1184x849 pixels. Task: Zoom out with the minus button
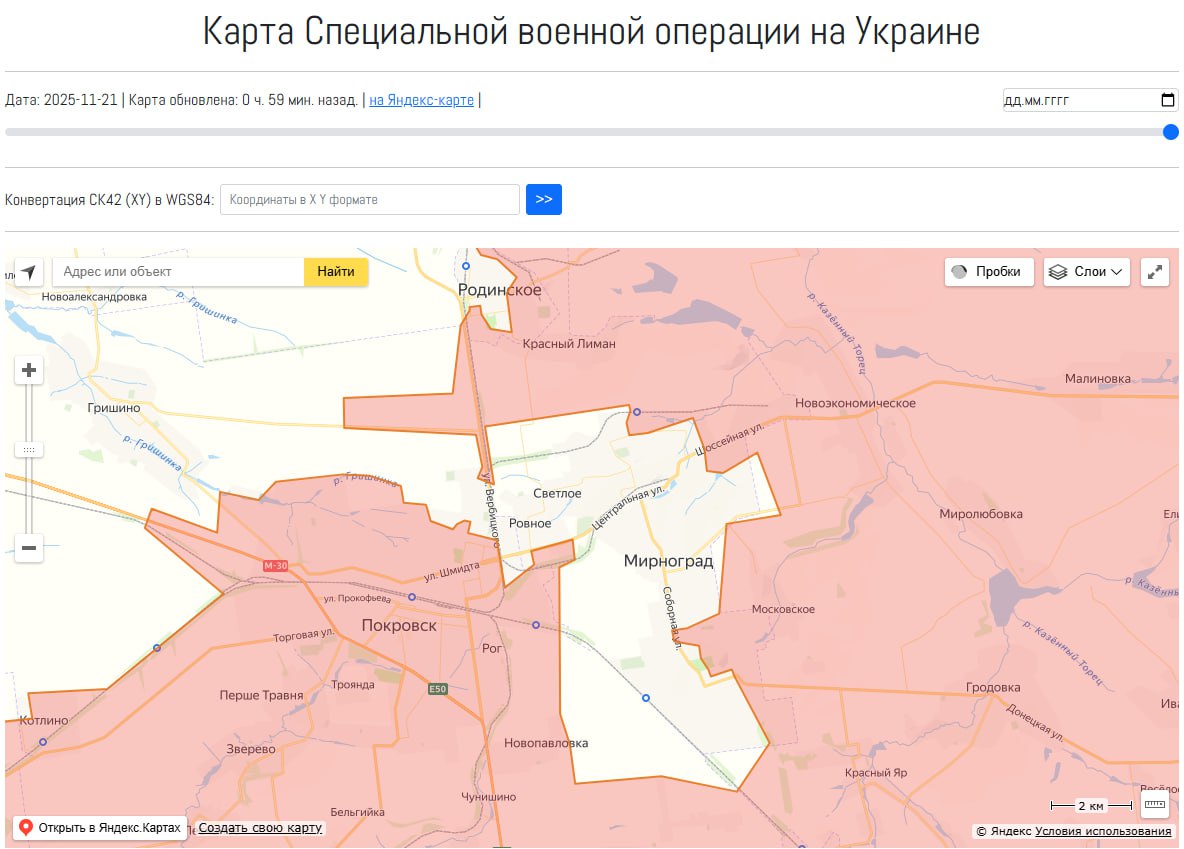tap(29, 548)
